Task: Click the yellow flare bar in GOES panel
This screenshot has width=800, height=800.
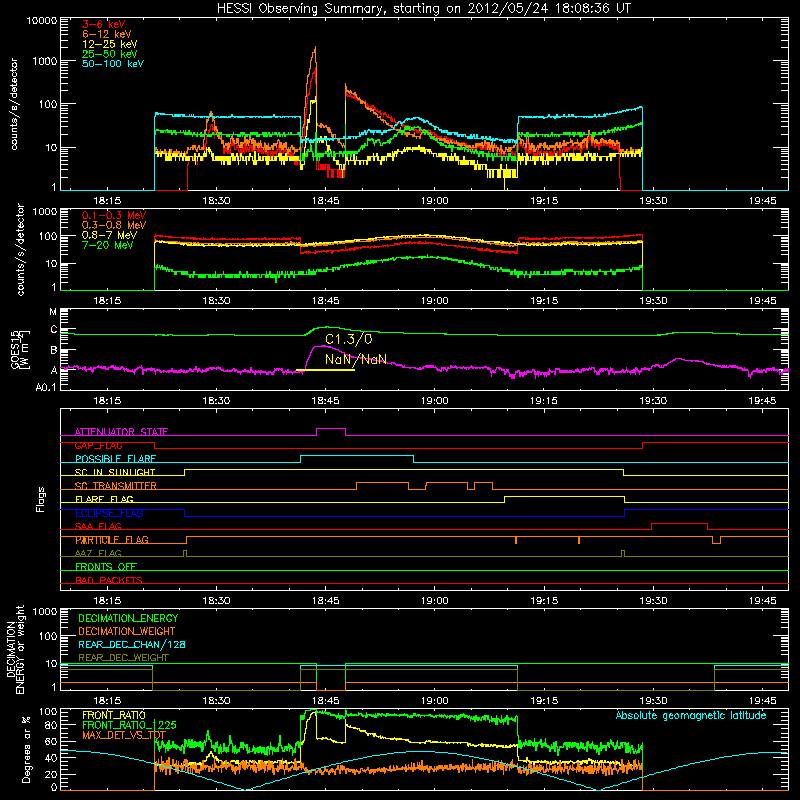Action: point(325,370)
